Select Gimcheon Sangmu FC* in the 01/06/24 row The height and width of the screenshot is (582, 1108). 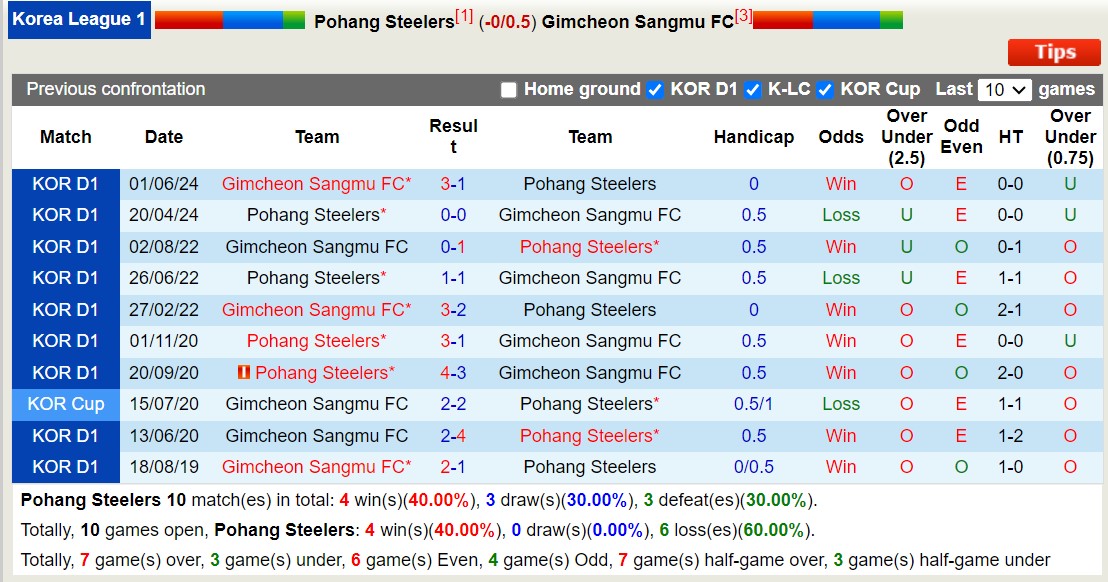point(317,184)
